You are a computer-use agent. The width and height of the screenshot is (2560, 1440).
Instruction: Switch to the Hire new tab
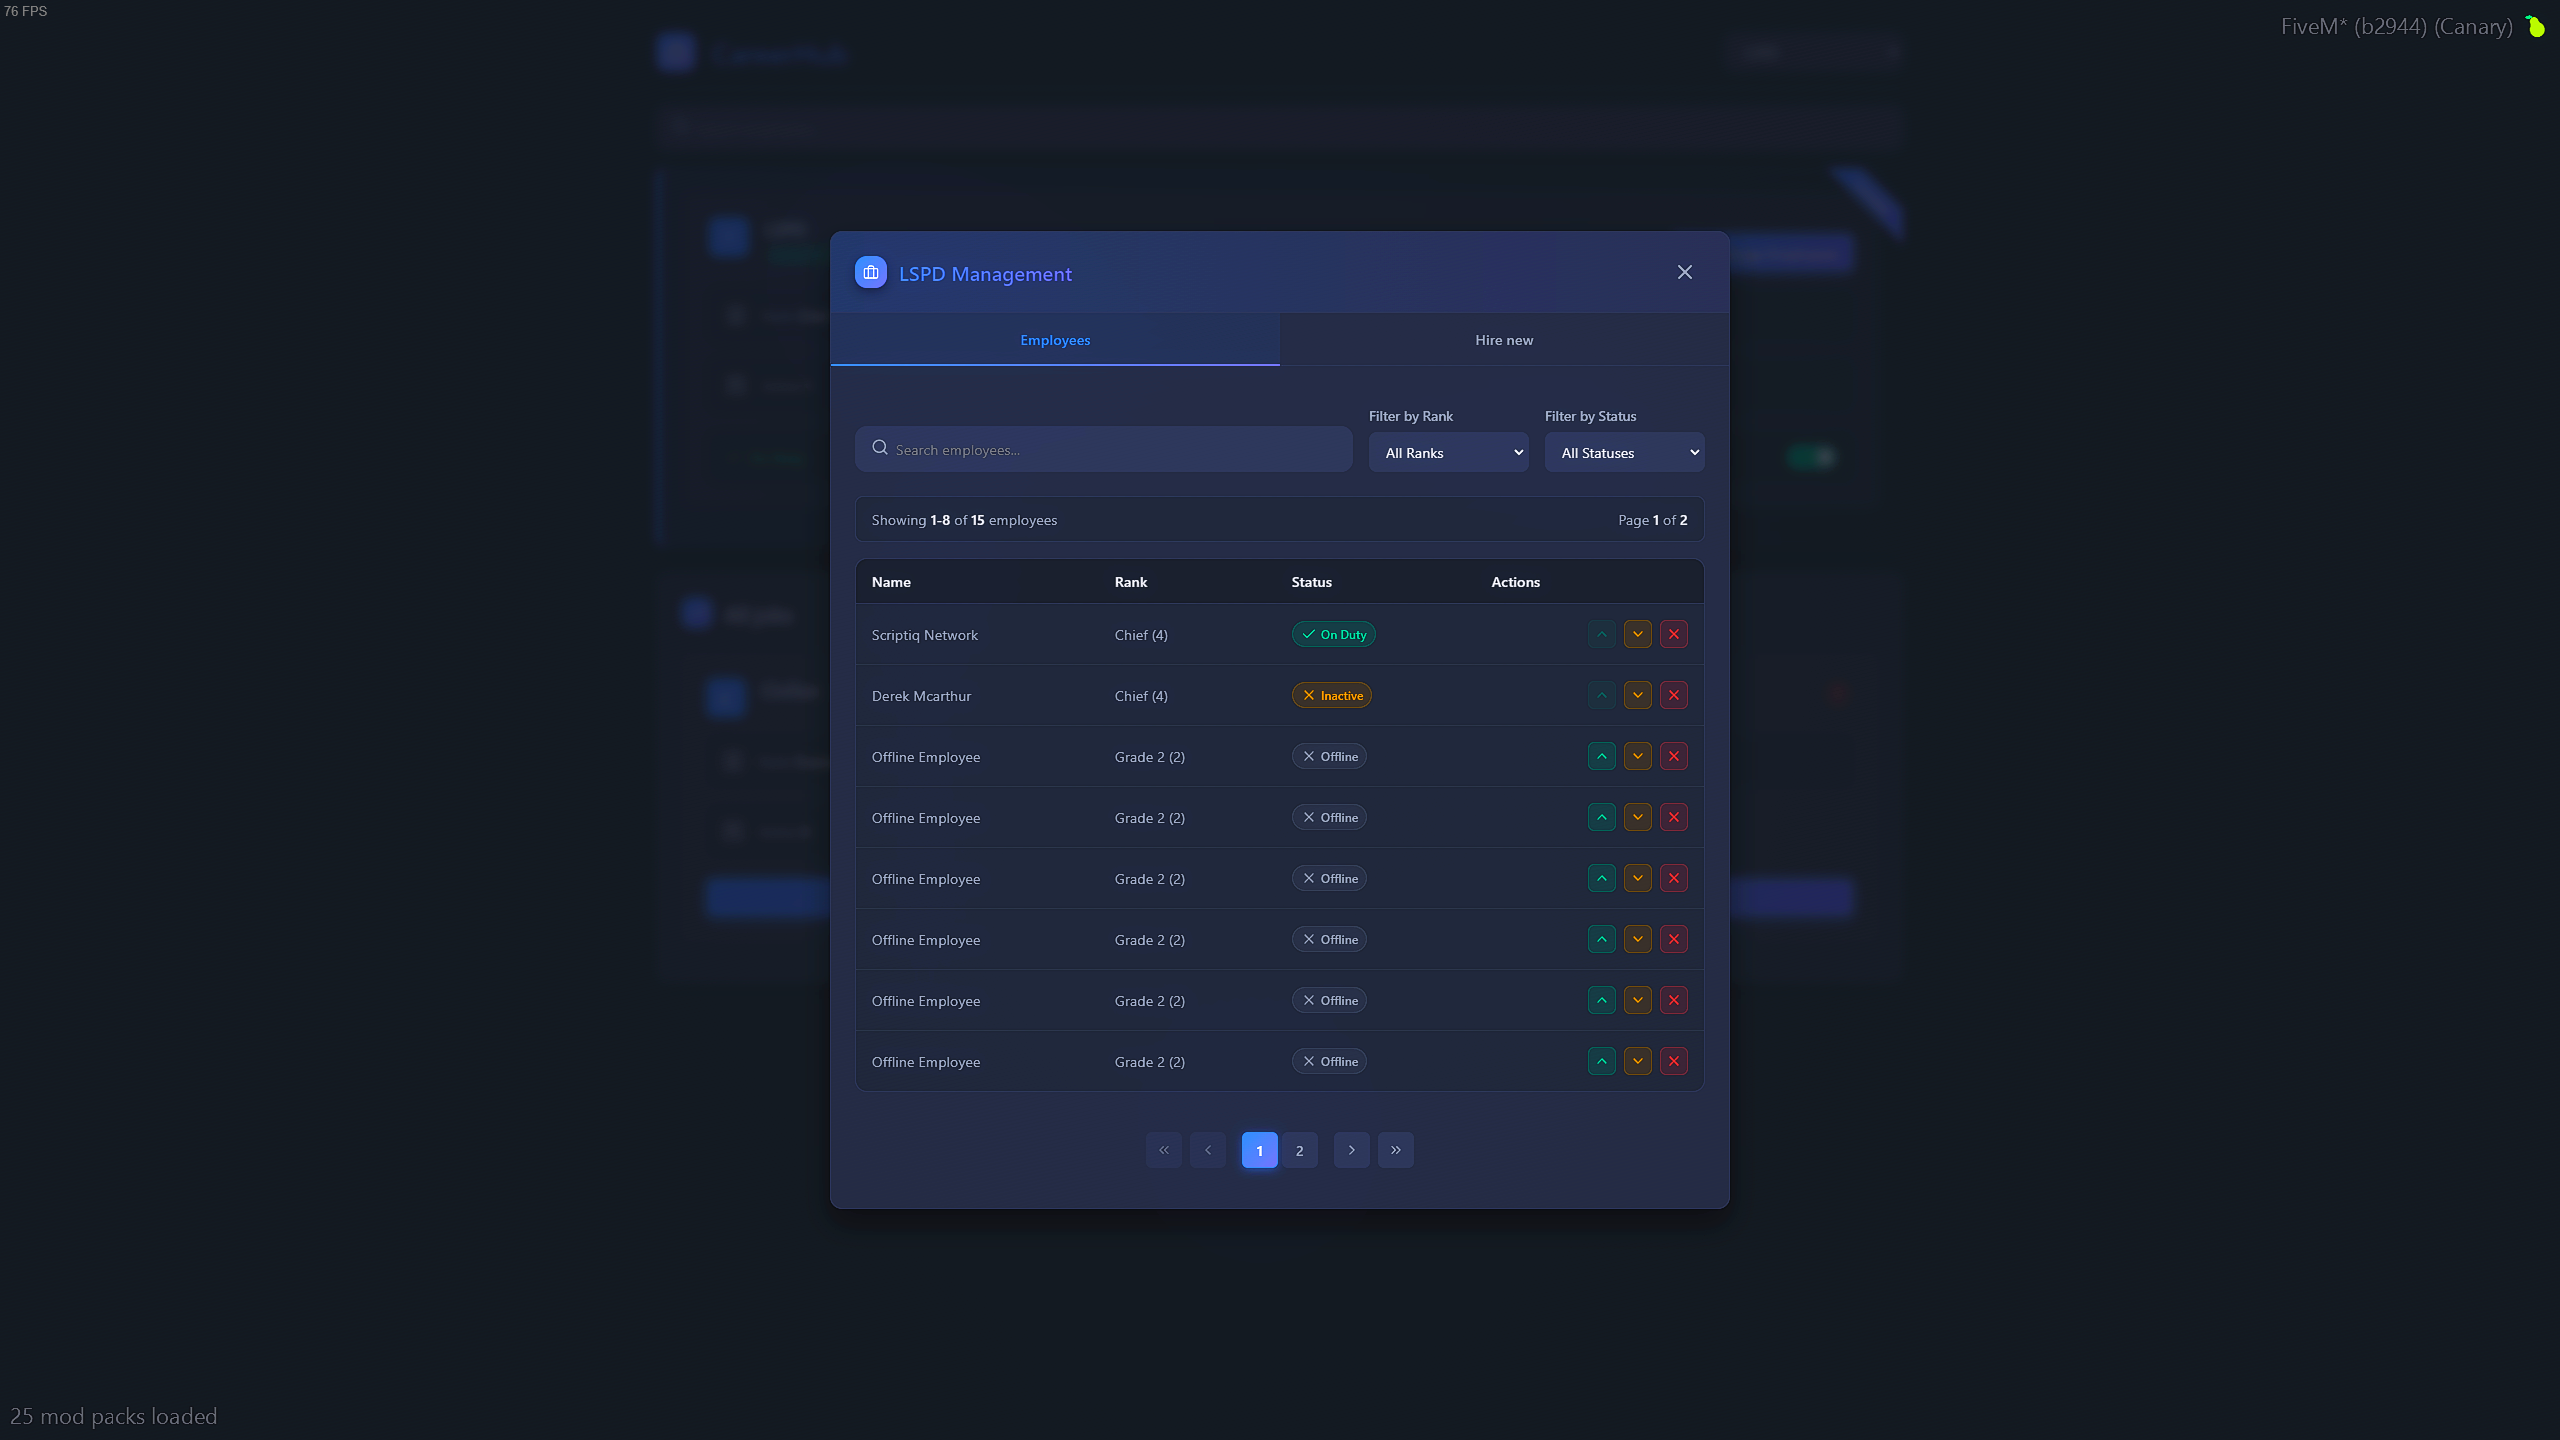(1504, 340)
